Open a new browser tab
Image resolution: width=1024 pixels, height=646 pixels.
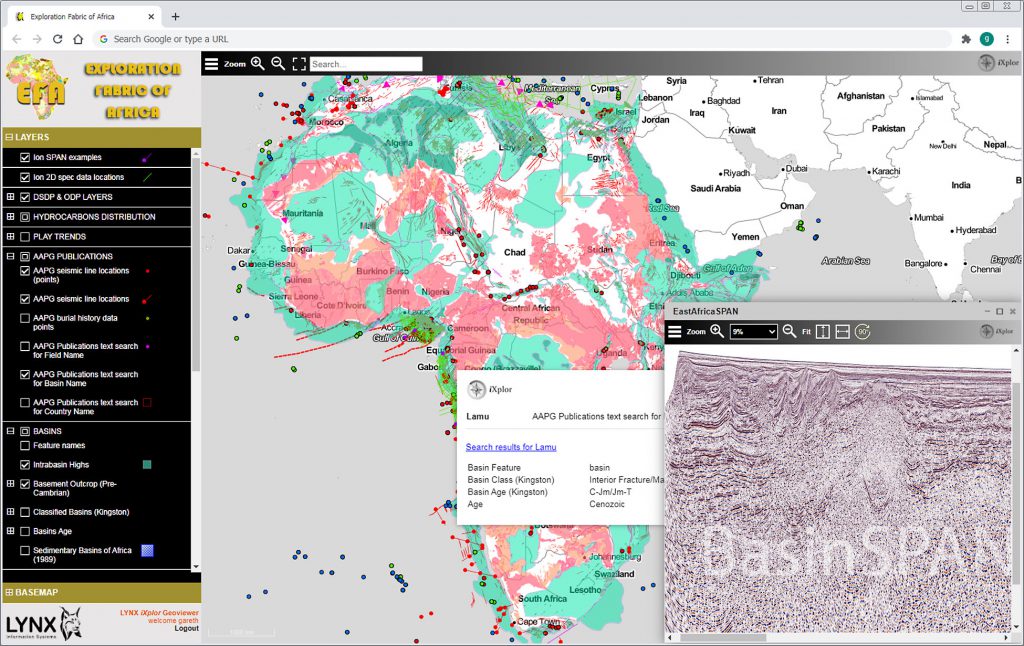pos(175,16)
